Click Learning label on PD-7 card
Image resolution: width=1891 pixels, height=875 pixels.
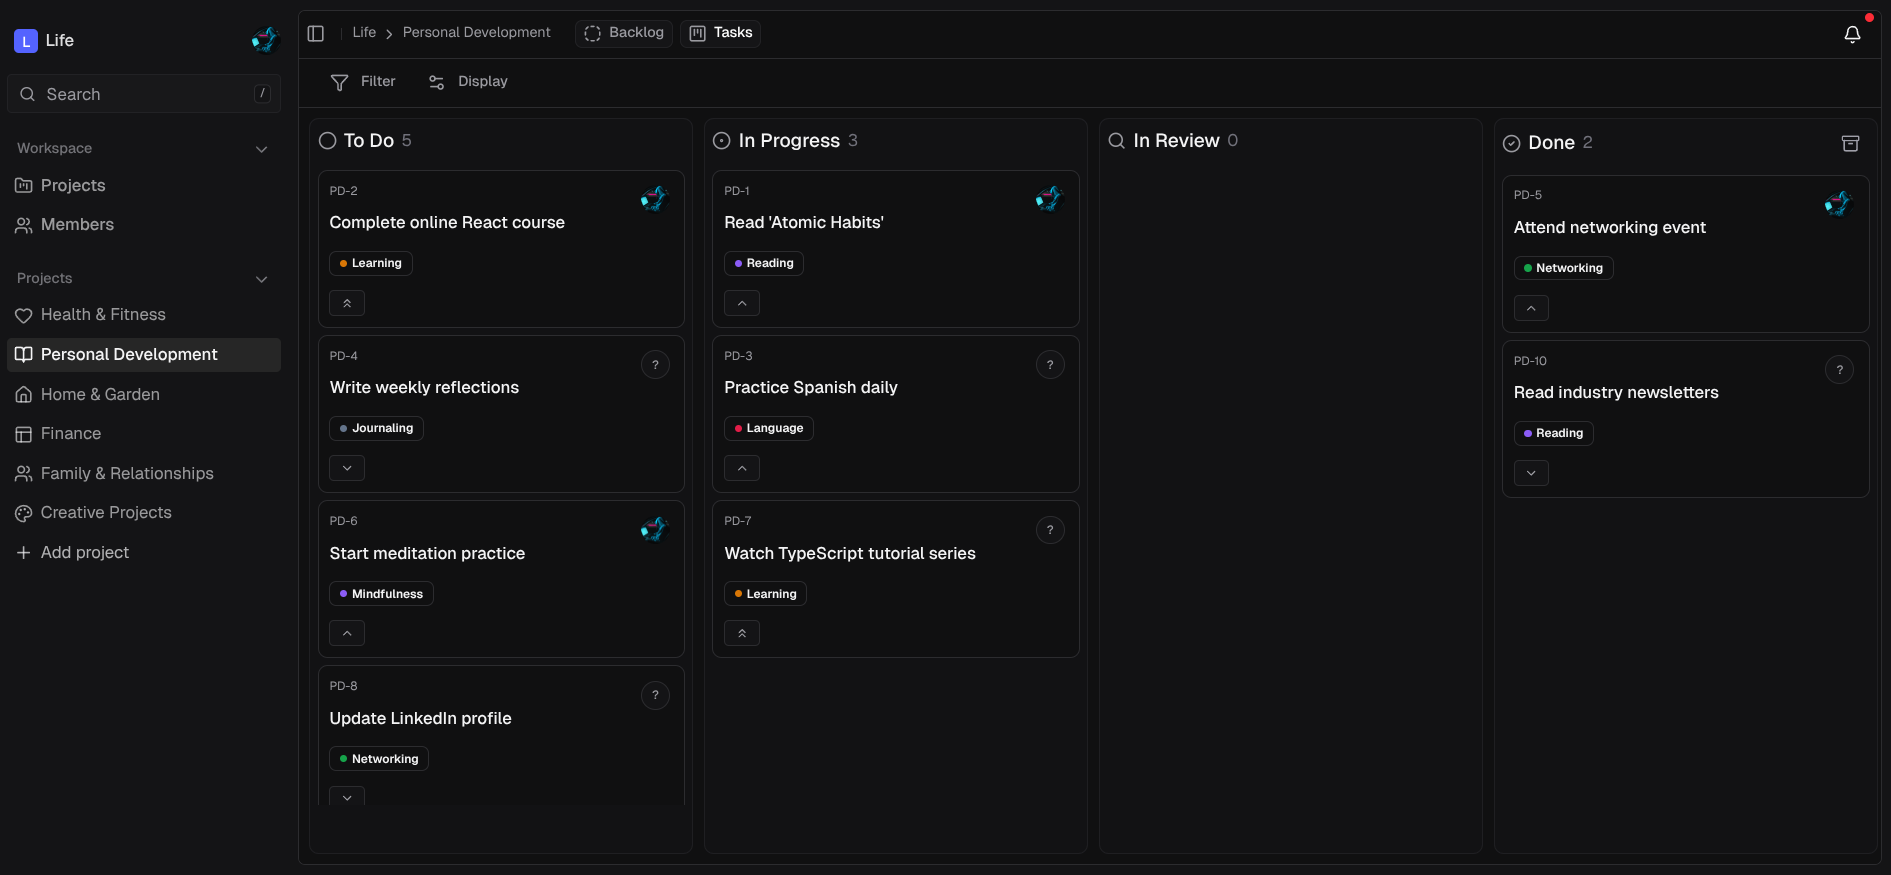pyautogui.click(x=765, y=594)
